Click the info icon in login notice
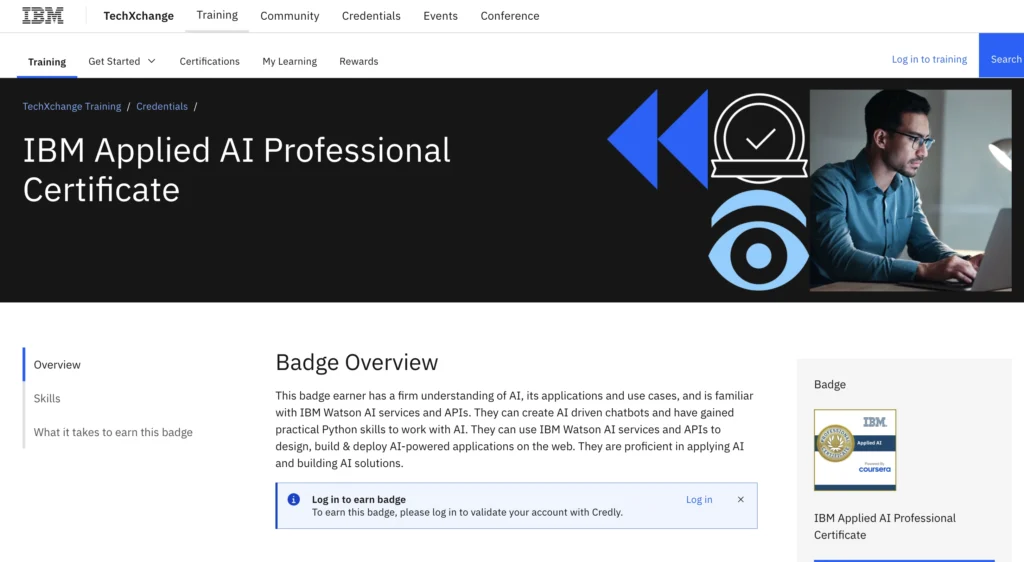The image size is (1024, 562). pyautogui.click(x=294, y=499)
